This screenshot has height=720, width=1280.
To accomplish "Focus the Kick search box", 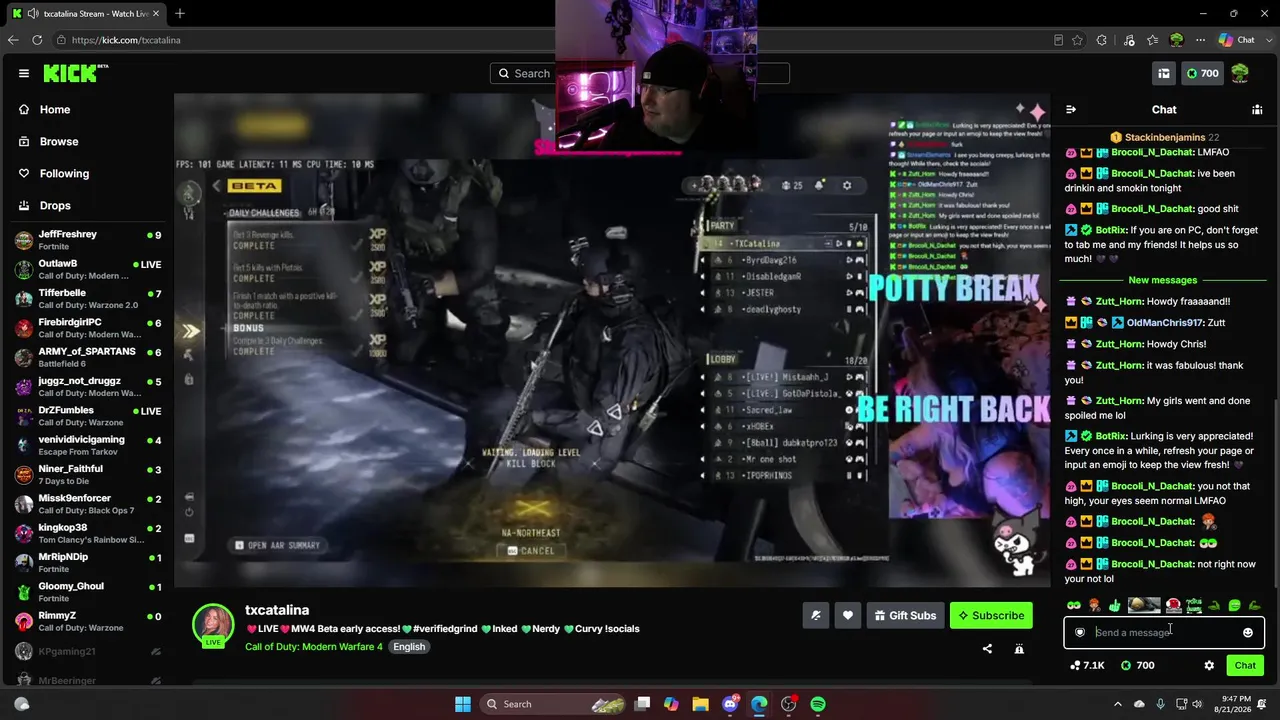I will 640,73.
